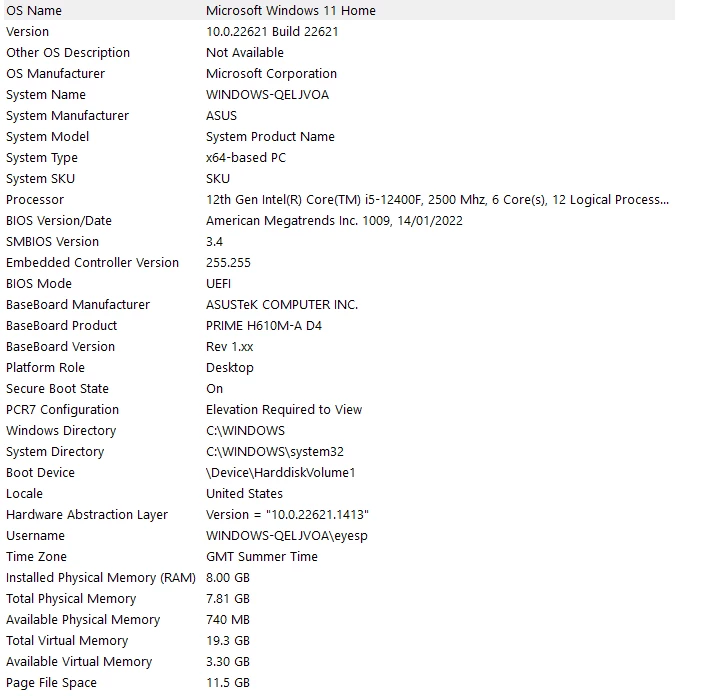Select the Secure Boot State label
719x696 pixels.
(x=57, y=389)
